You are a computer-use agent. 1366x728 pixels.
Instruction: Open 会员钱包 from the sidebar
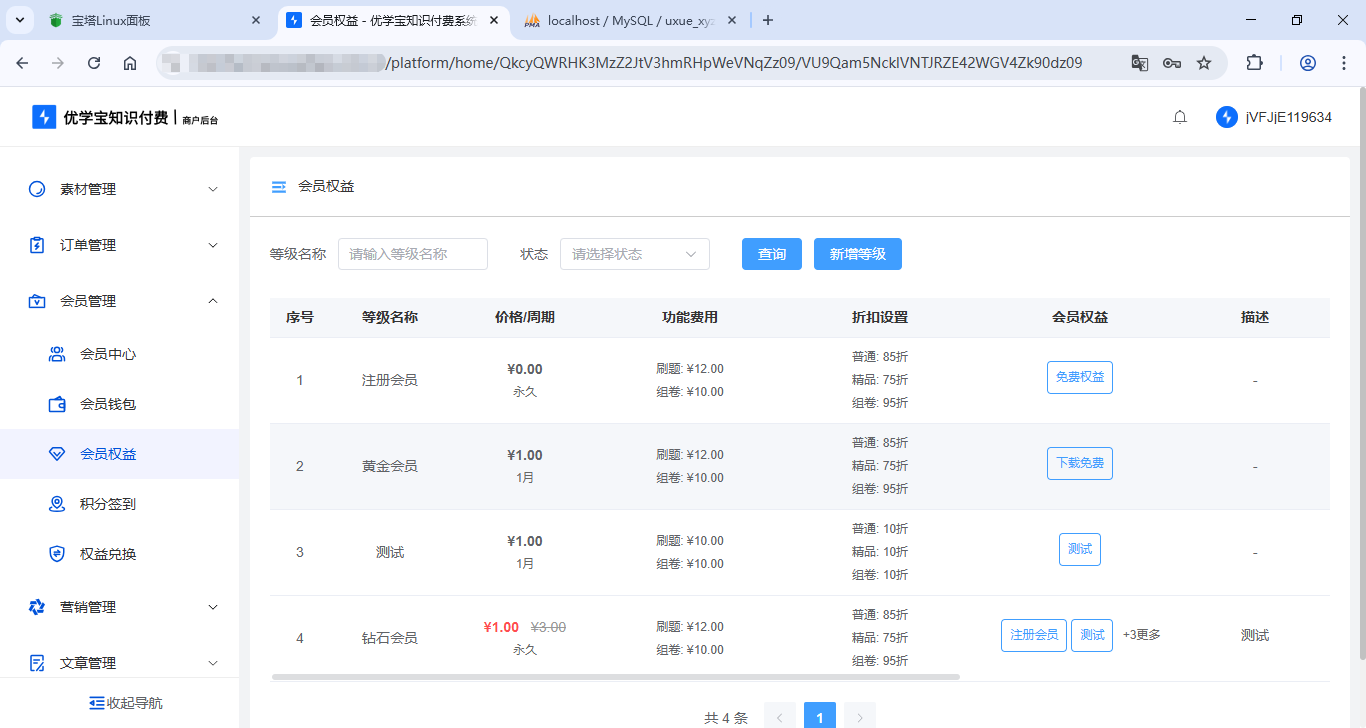107,404
